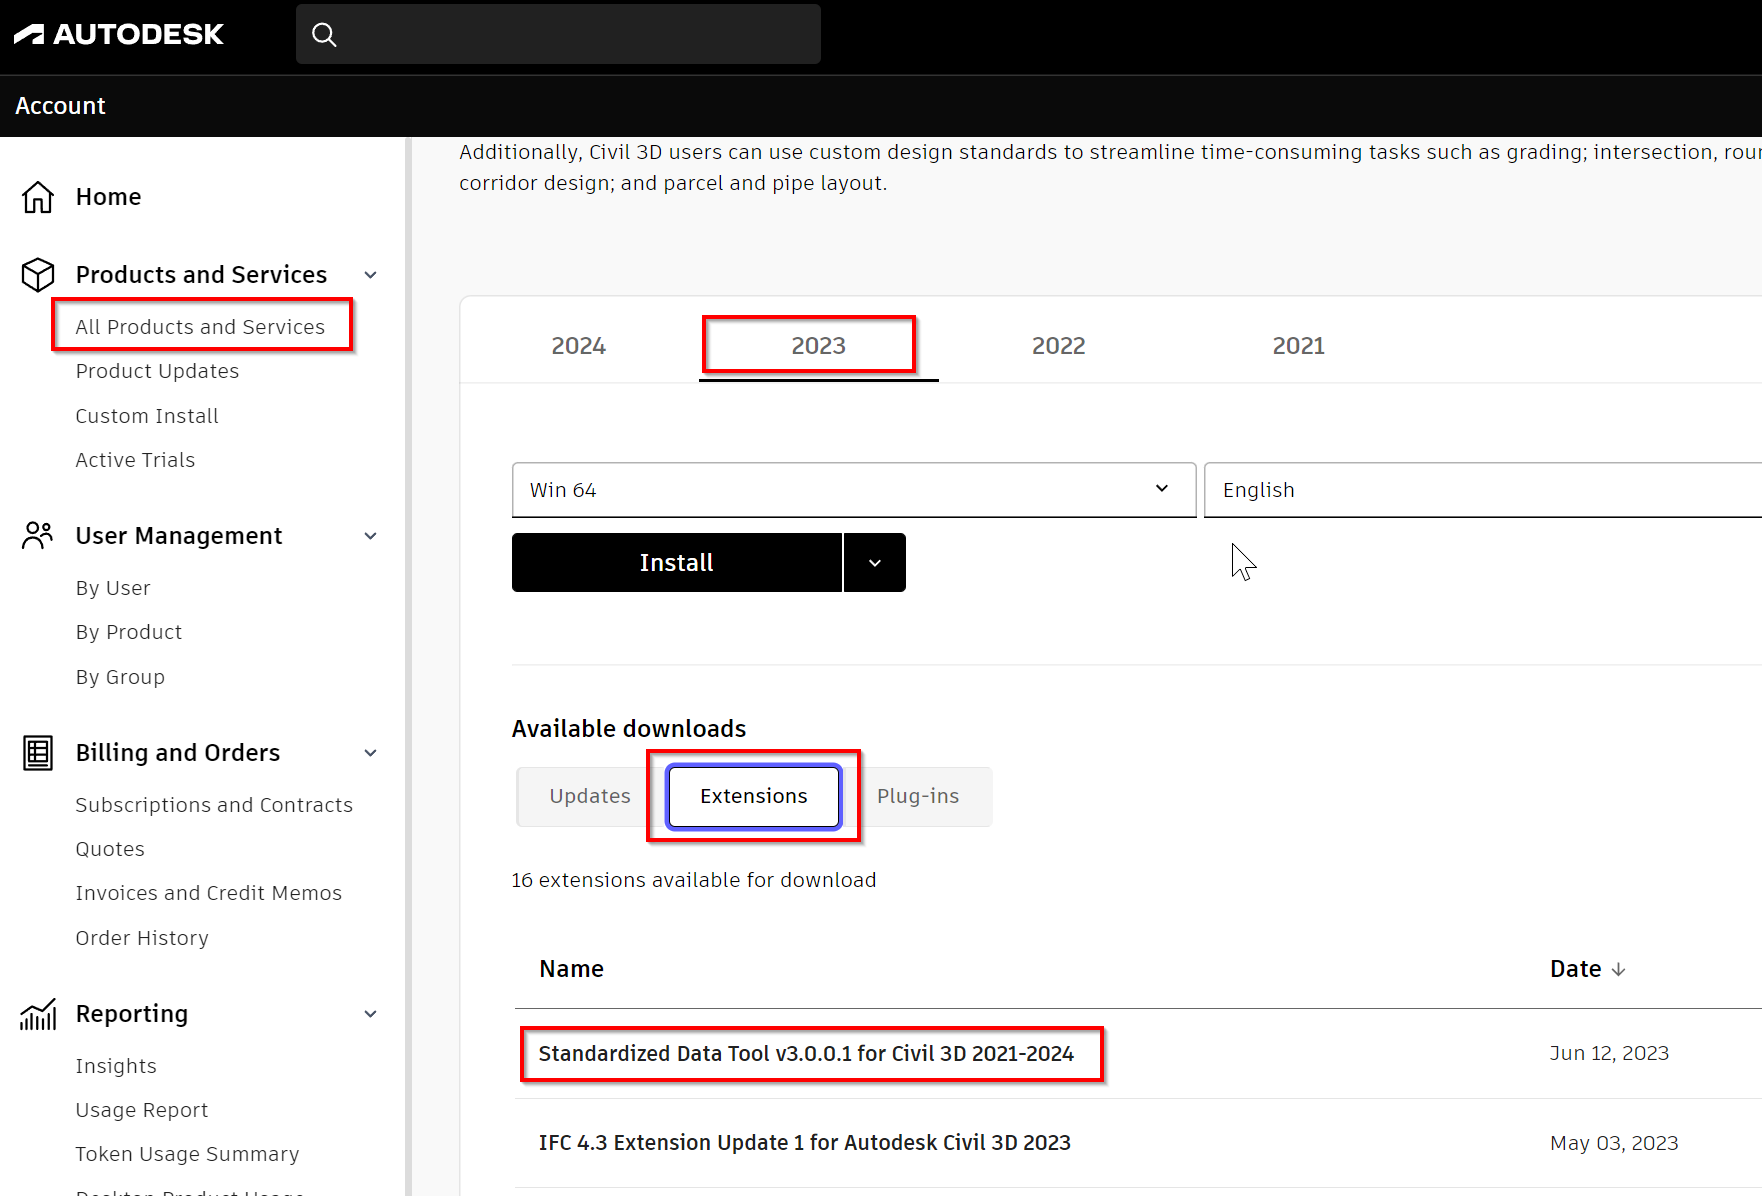Select the Home house icon
Image resolution: width=1762 pixels, height=1196 pixels.
37,197
